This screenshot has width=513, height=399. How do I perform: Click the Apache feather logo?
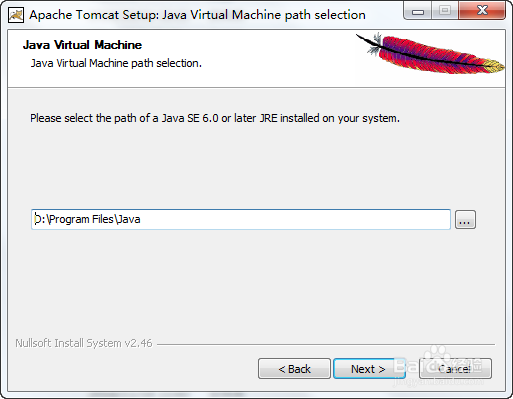430,53
